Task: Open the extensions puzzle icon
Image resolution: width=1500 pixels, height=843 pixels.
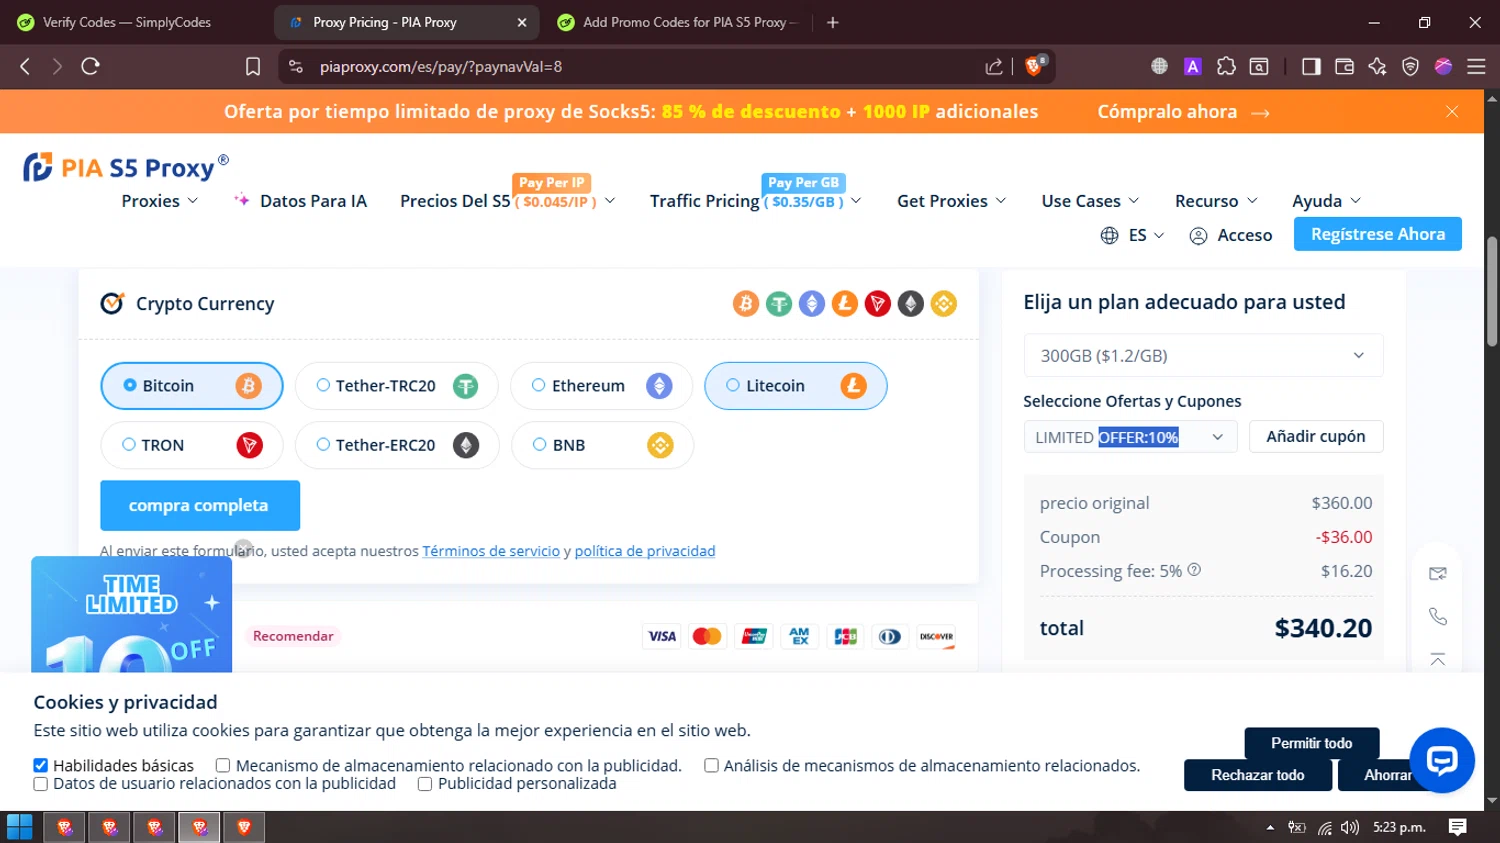Action: pyautogui.click(x=1226, y=66)
